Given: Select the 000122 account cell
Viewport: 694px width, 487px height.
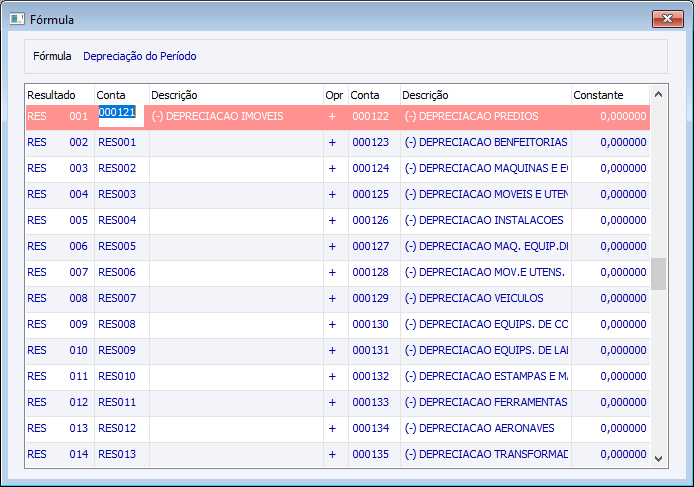Looking at the screenshot, I should [x=374, y=116].
